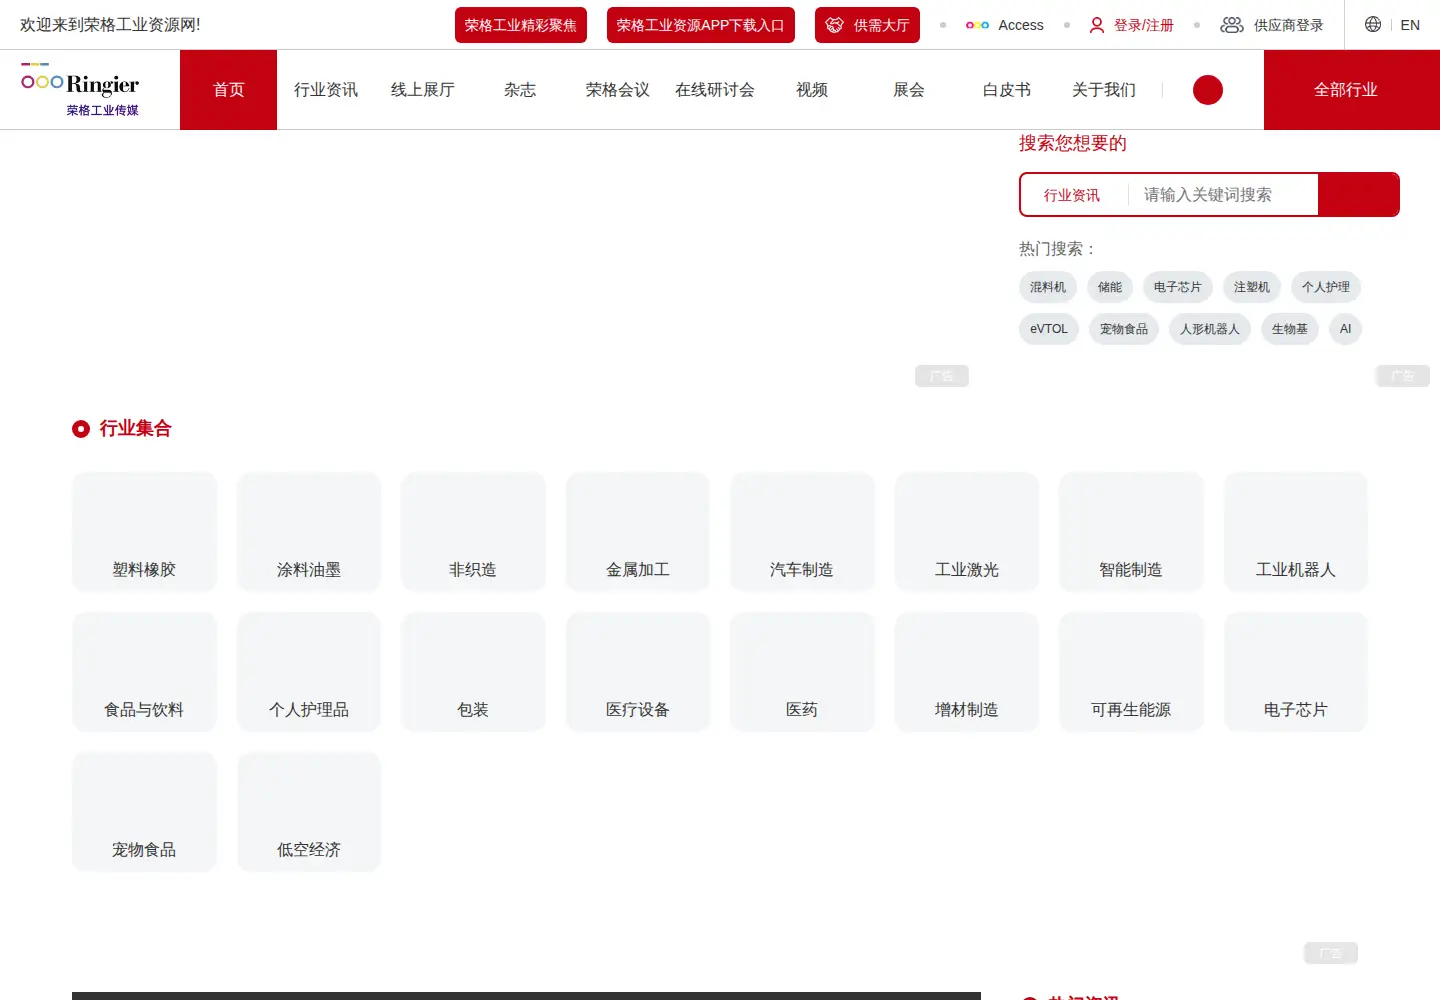The height and width of the screenshot is (1000, 1440).
Task: Expand the 行业资讯 category selector in the search box
Action: click(1072, 195)
